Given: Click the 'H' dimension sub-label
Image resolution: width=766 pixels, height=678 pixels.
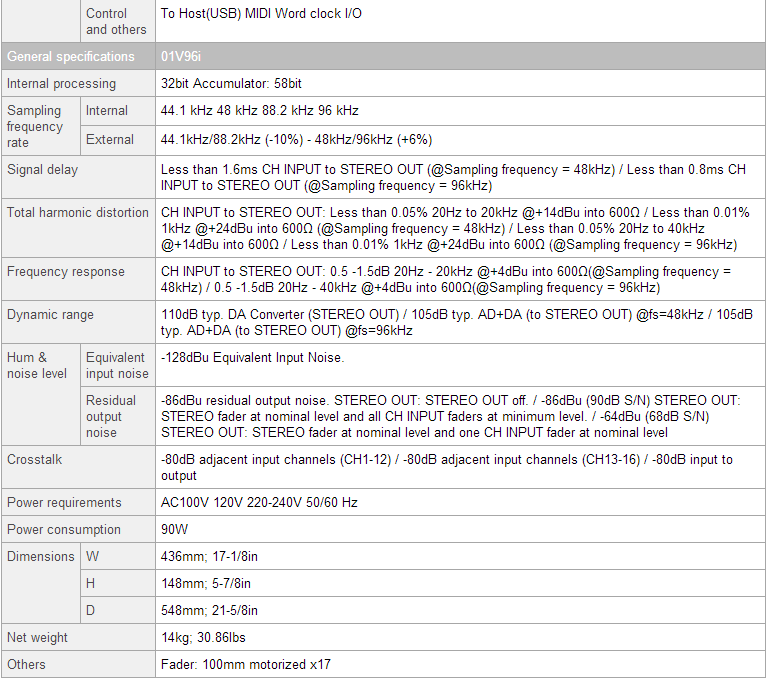Looking at the screenshot, I should click(x=90, y=583).
